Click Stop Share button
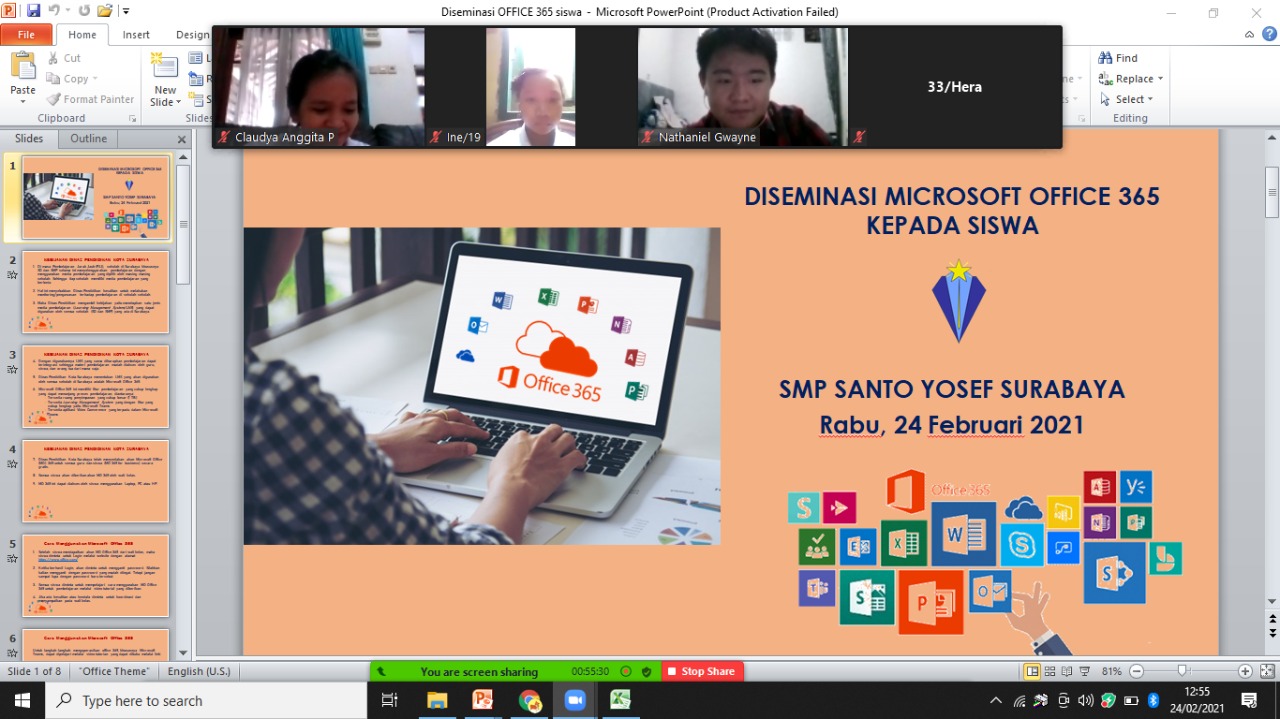1280x719 pixels. [x=700, y=672]
